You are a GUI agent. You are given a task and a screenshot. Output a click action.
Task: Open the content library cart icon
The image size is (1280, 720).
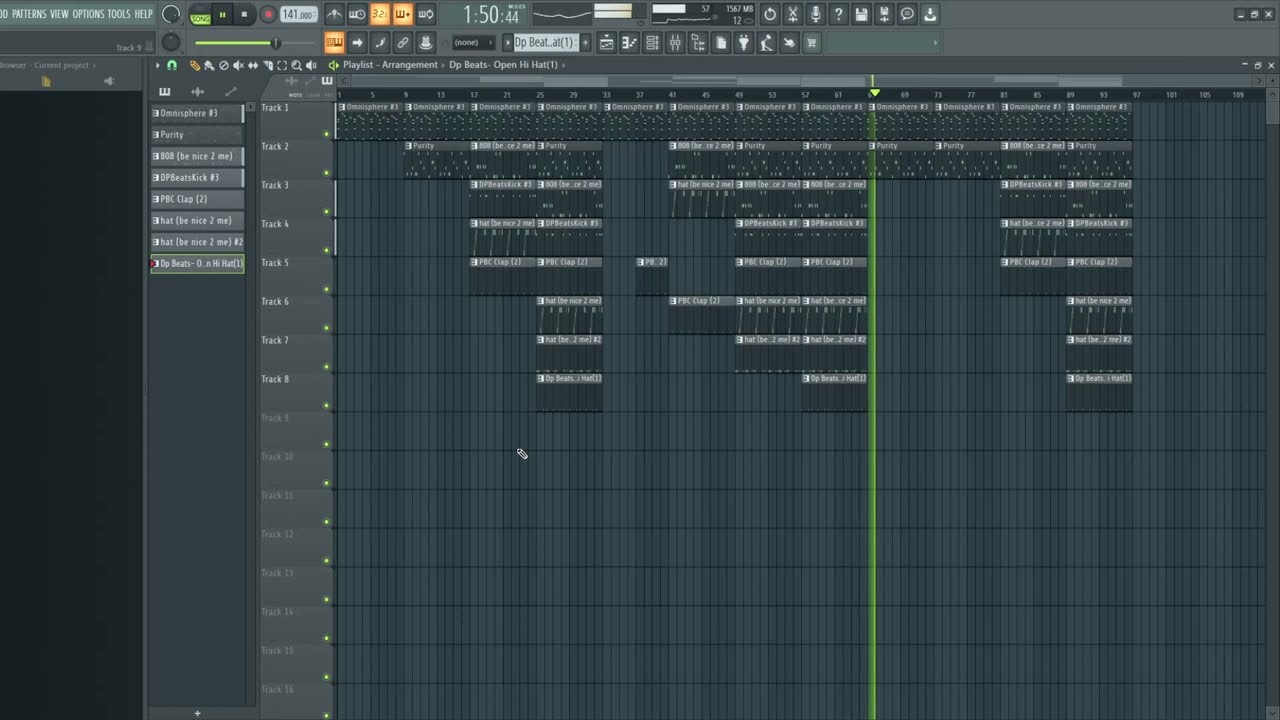pyautogui.click(x=812, y=43)
